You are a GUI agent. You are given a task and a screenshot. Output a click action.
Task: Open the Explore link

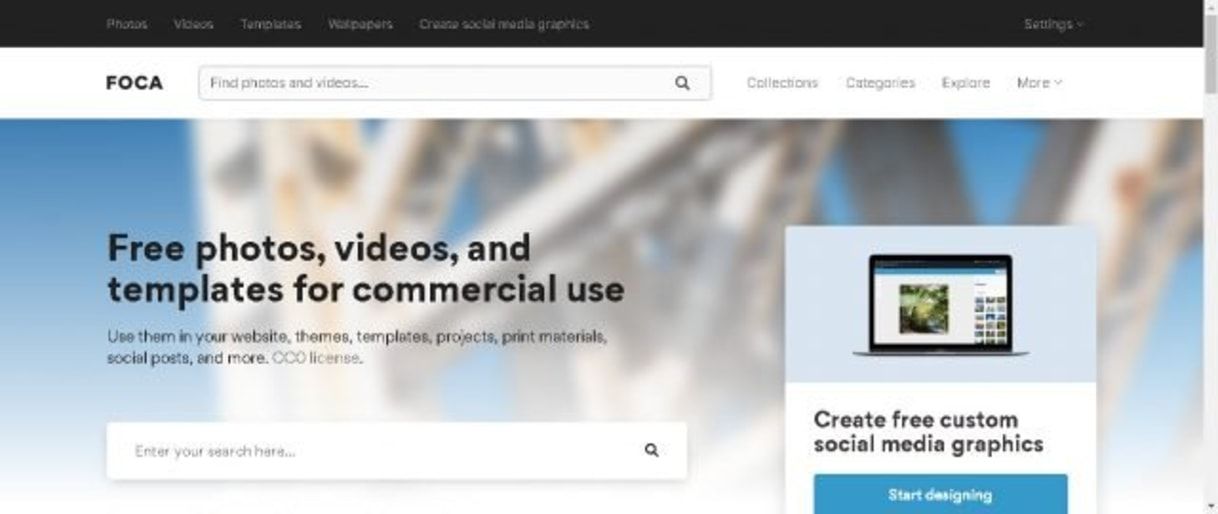coord(966,83)
